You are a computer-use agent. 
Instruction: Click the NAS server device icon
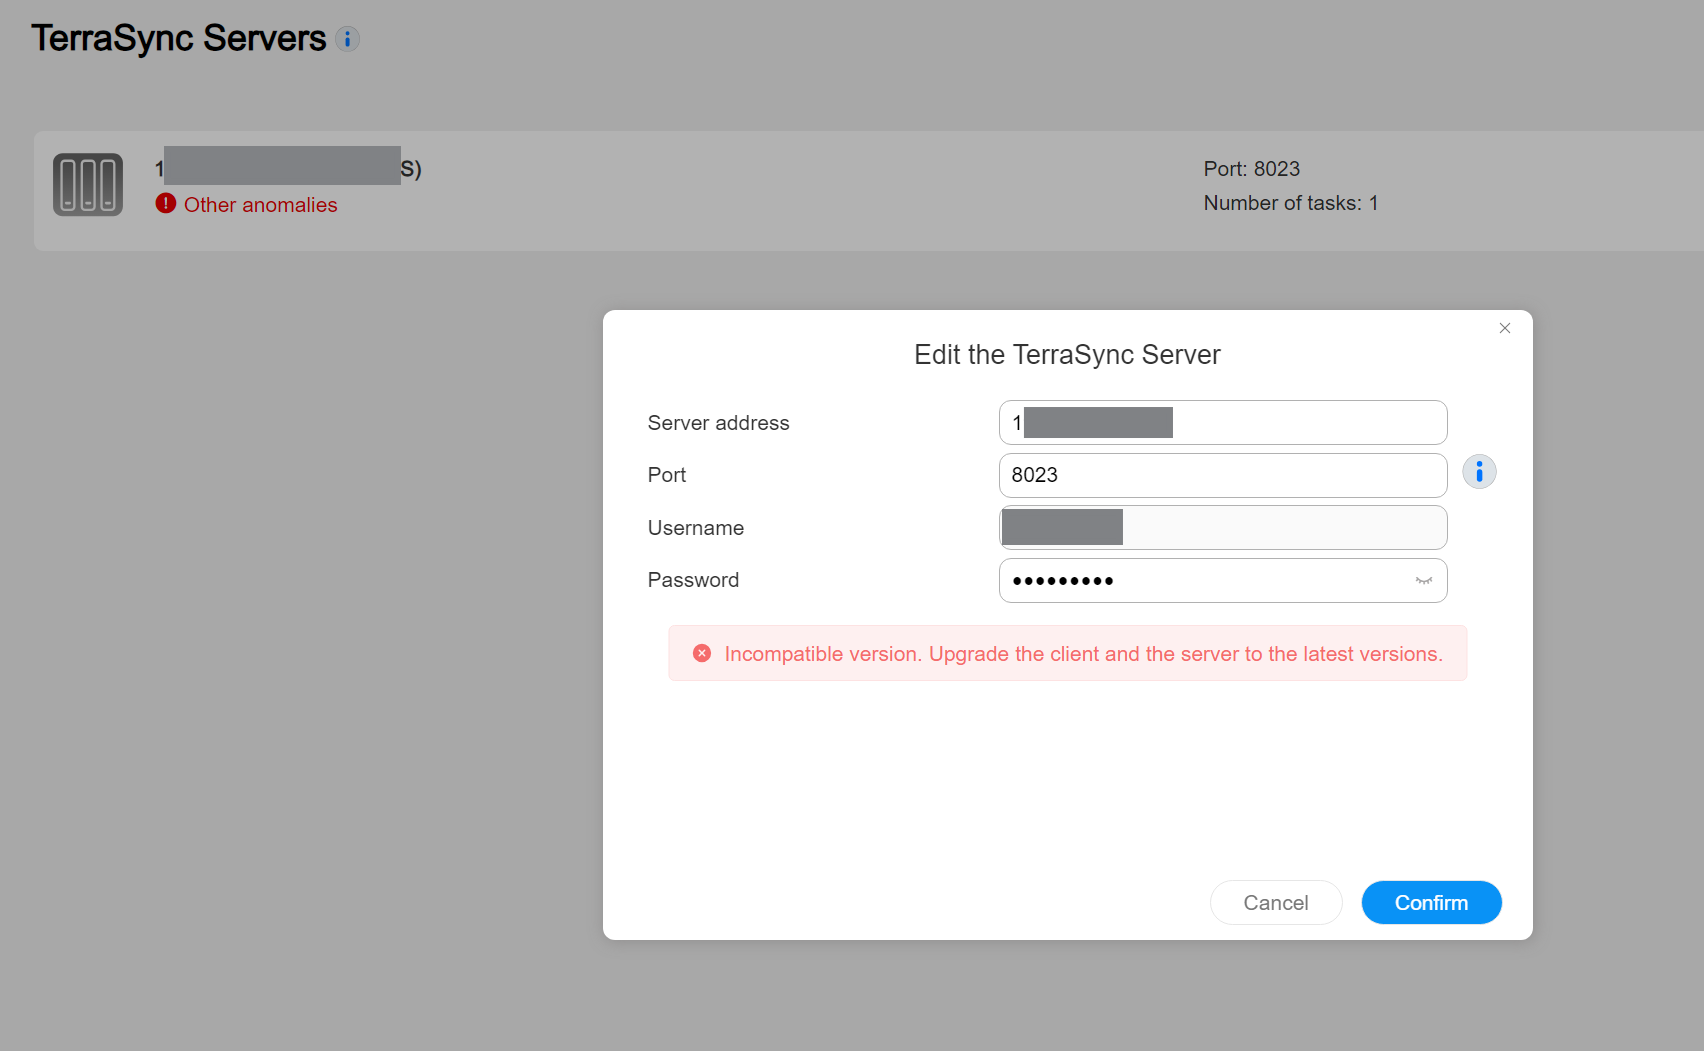88,185
